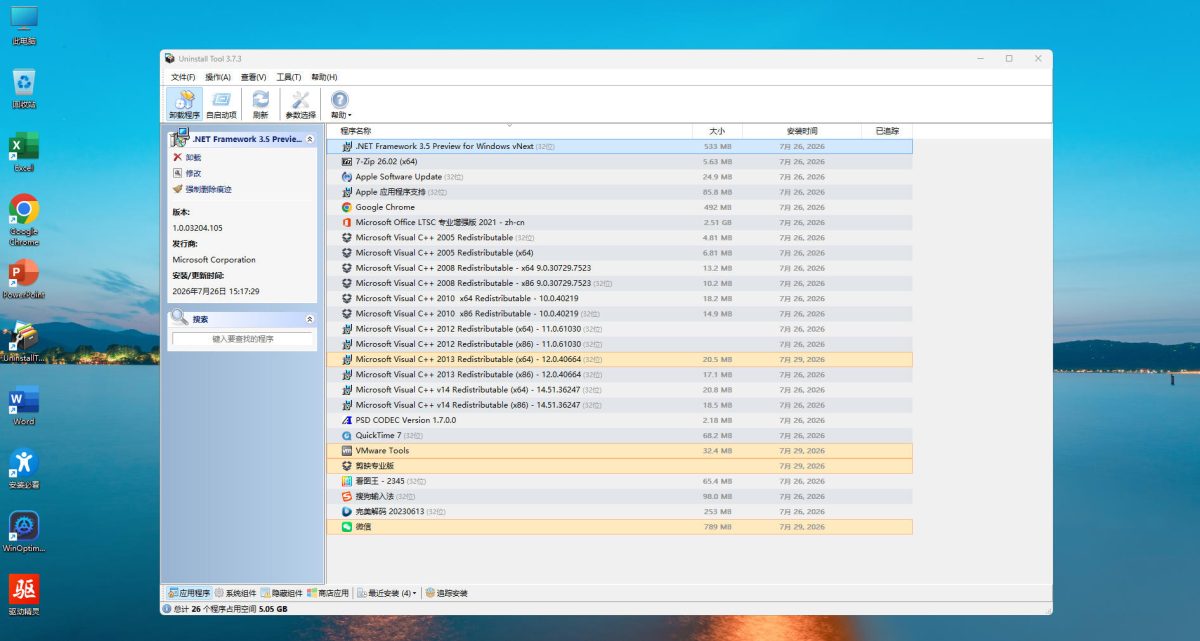Image resolution: width=1200 pixels, height=641 pixels.
Task: Open the 帮助(H) menu
Action: click(x=324, y=77)
